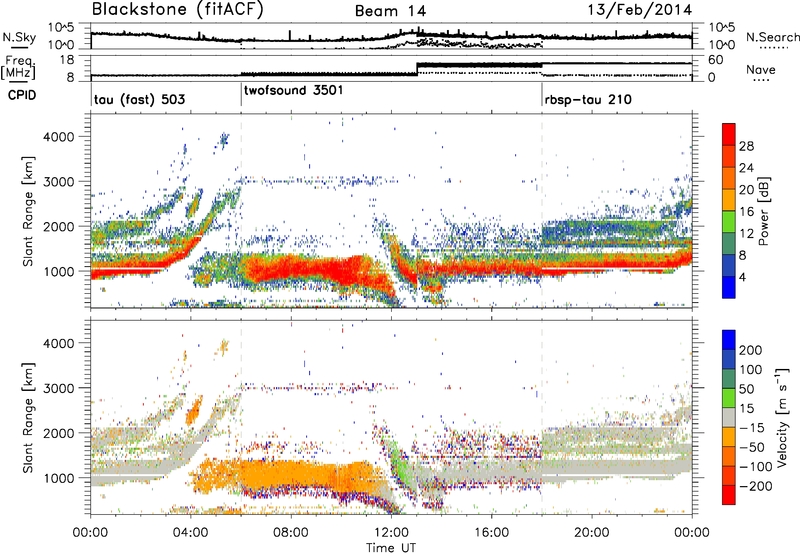Viewport: 800px width, 554px height.
Task: Click the '4000' tick on power panel
Action: 58,137
